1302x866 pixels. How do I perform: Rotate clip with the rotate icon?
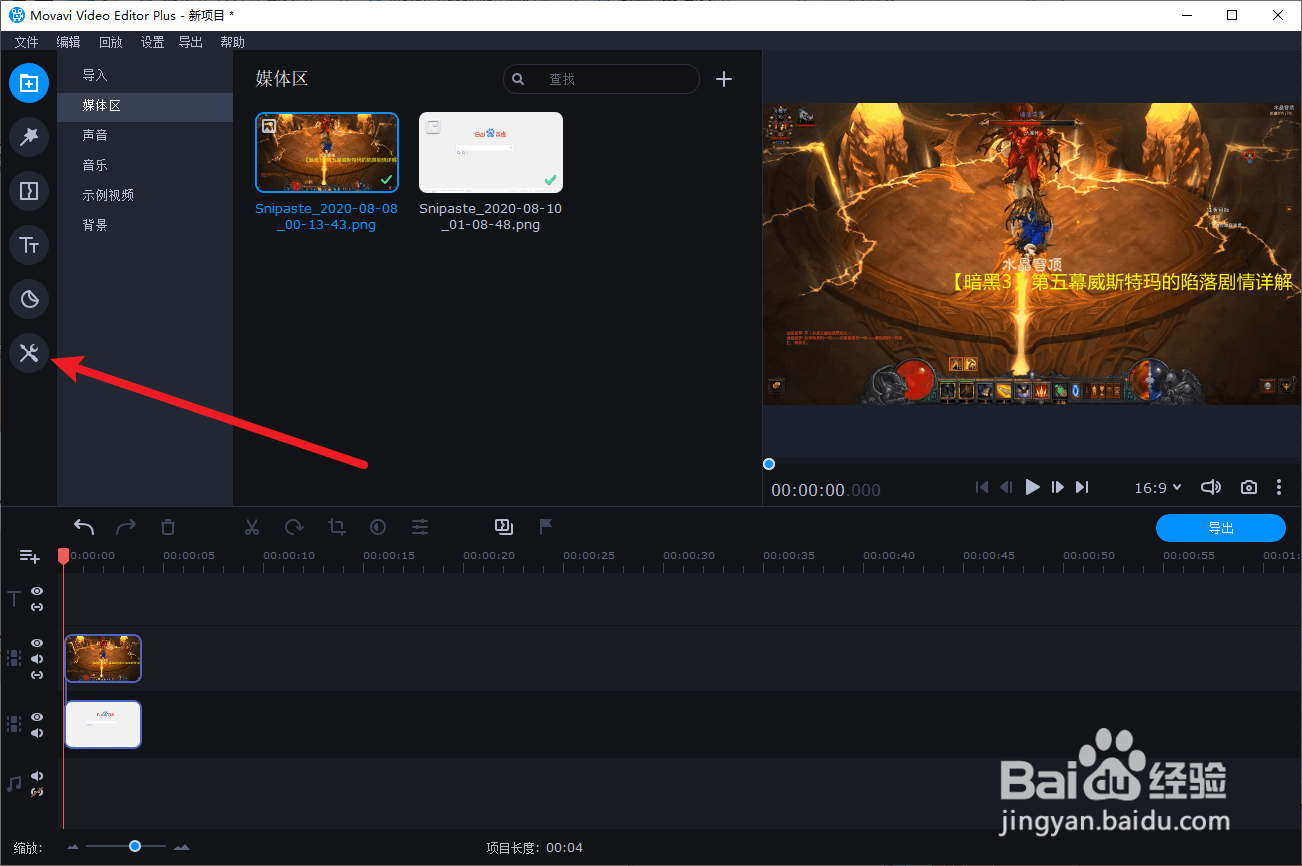pos(294,526)
